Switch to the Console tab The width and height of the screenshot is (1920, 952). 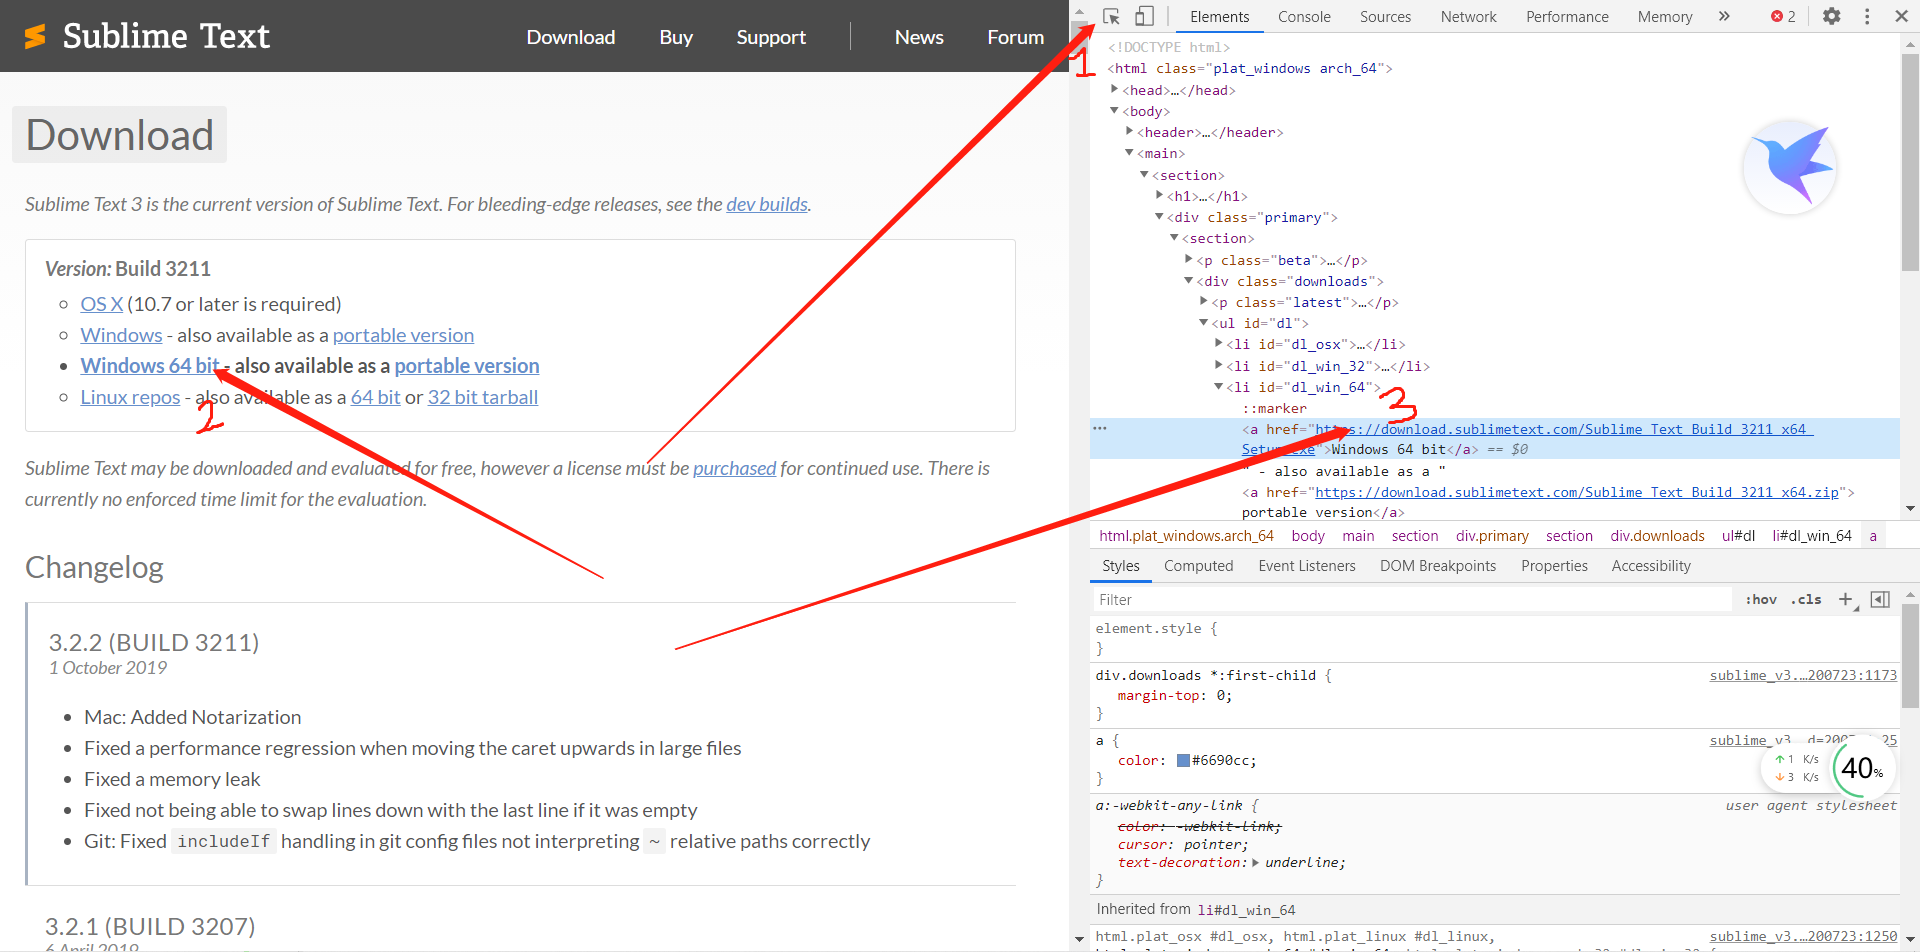tap(1304, 17)
